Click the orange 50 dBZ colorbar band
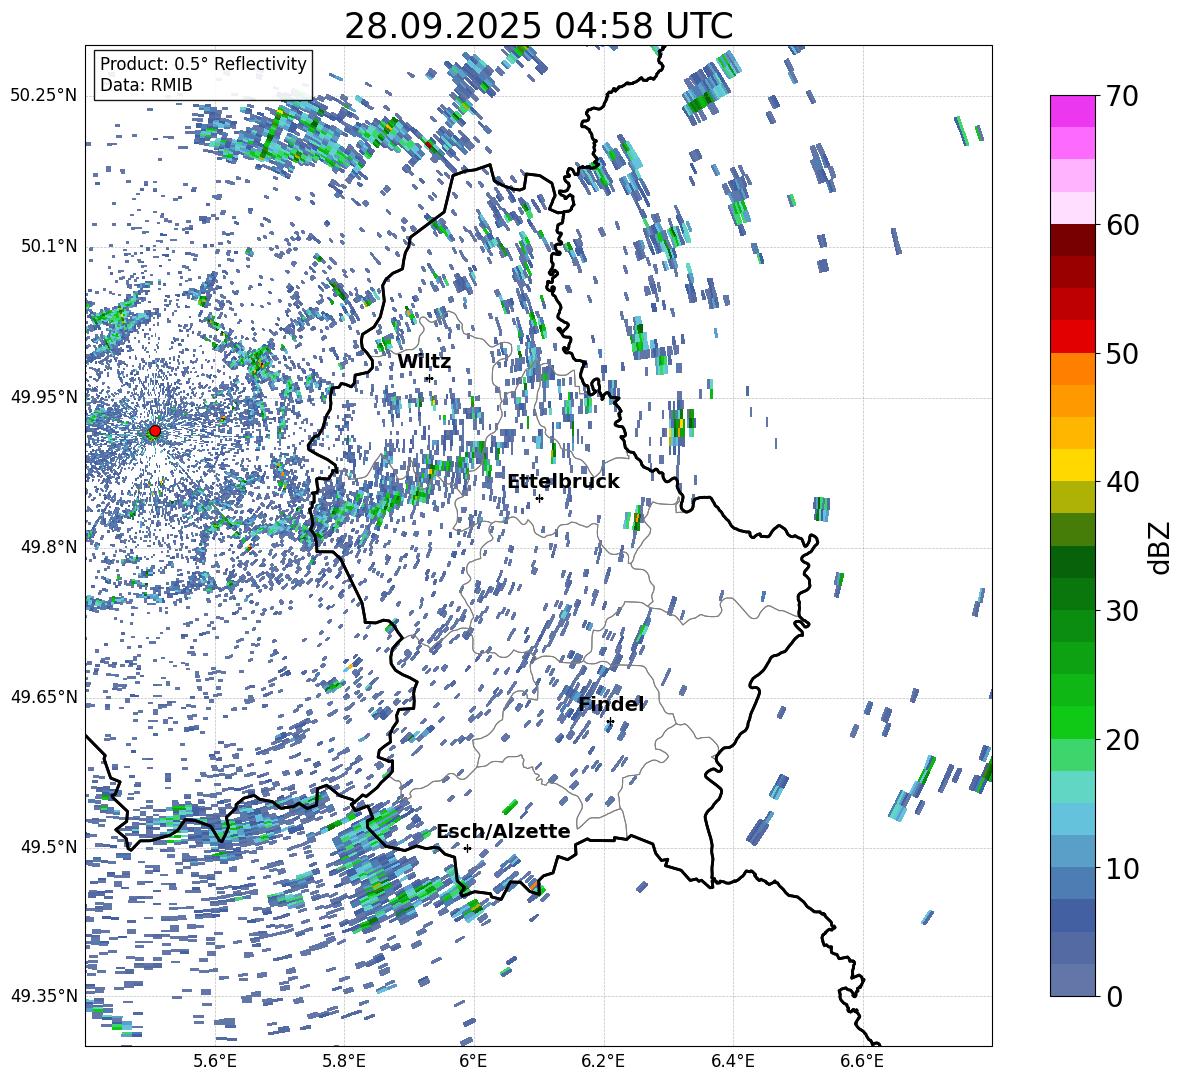 click(x=1073, y=368)
